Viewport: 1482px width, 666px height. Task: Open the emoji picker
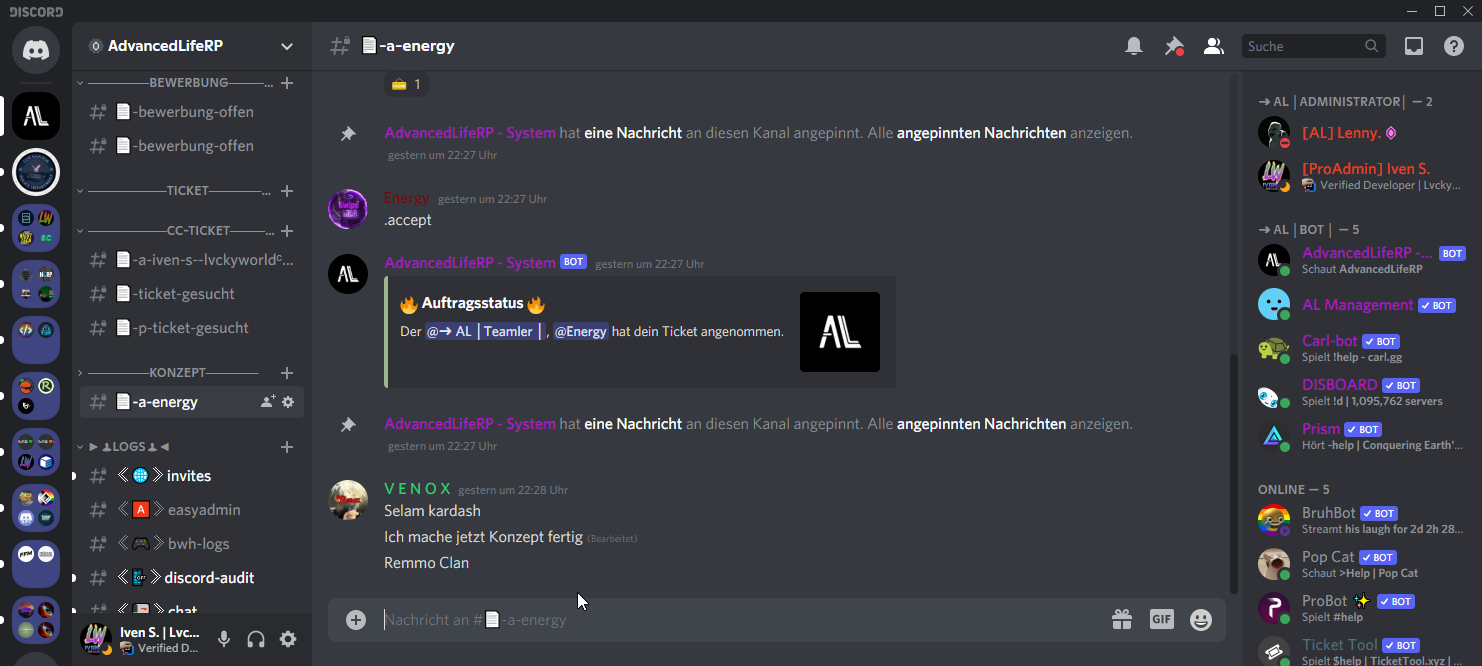click(x=1201, y=620)
